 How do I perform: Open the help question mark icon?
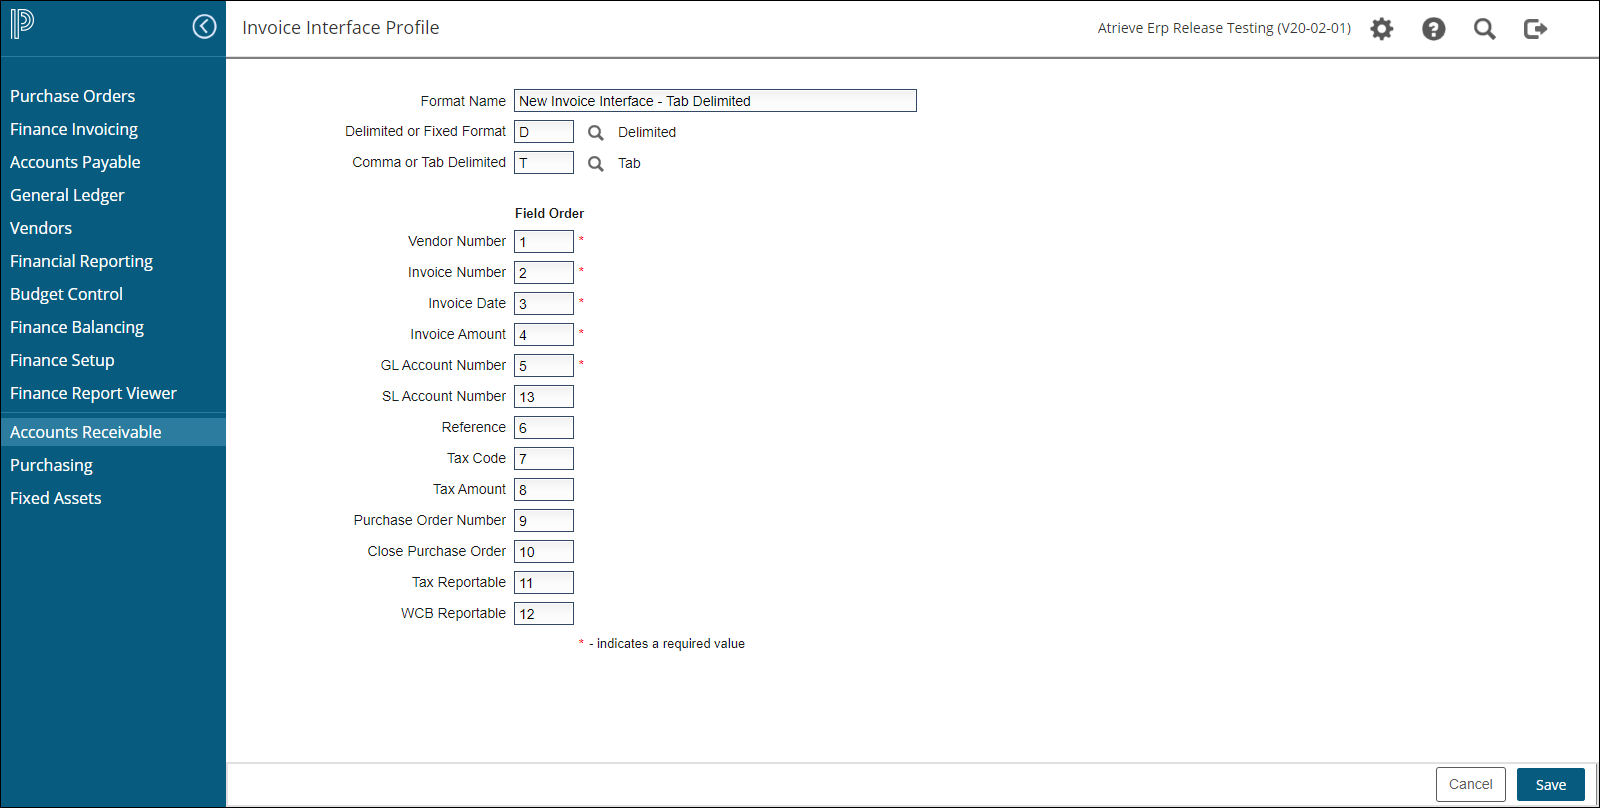pos(1433,29)
